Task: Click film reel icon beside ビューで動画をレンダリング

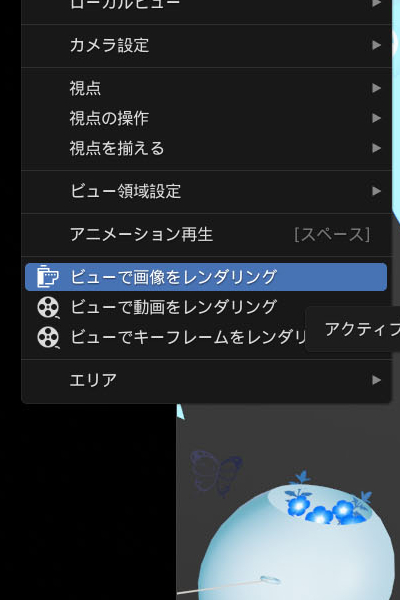Action: (48, 307)
